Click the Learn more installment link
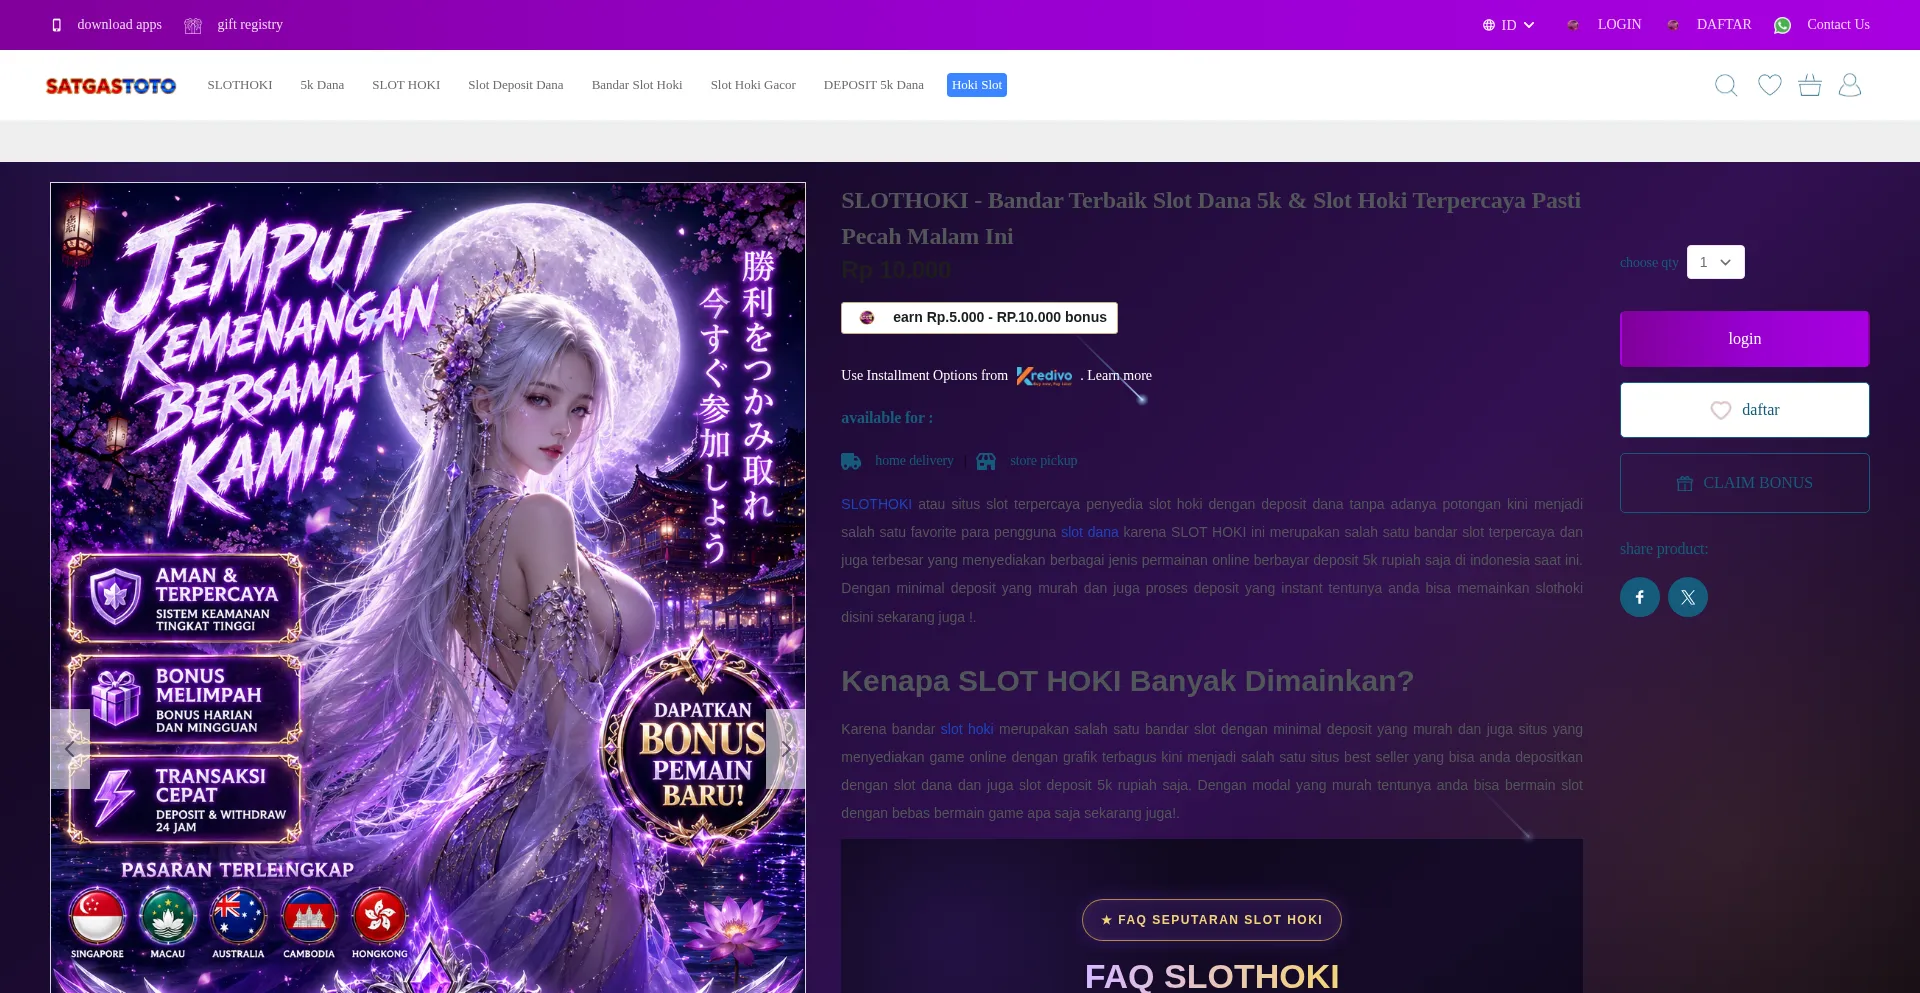The image size is (1920, 993). pos(1120,376)
